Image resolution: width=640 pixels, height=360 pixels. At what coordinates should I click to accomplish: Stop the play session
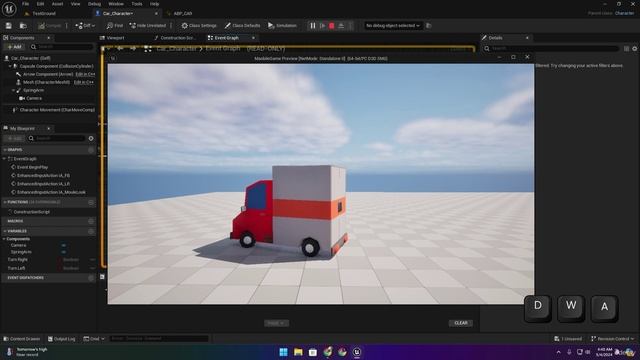click(332, 26)
